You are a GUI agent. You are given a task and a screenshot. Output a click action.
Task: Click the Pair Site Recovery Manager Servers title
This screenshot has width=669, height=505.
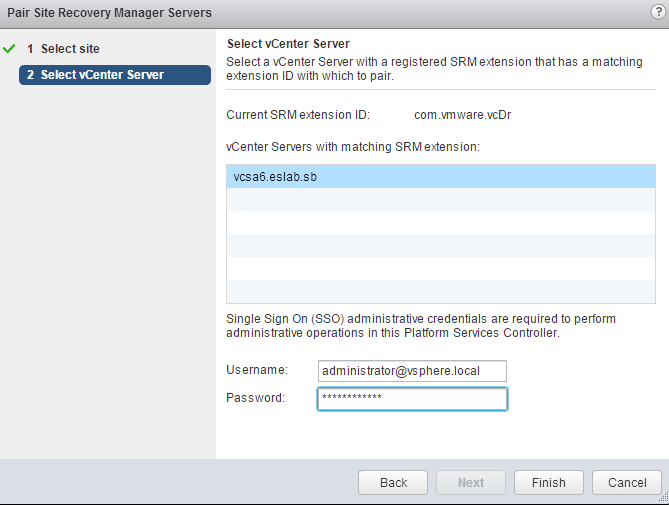coord(110,12)
